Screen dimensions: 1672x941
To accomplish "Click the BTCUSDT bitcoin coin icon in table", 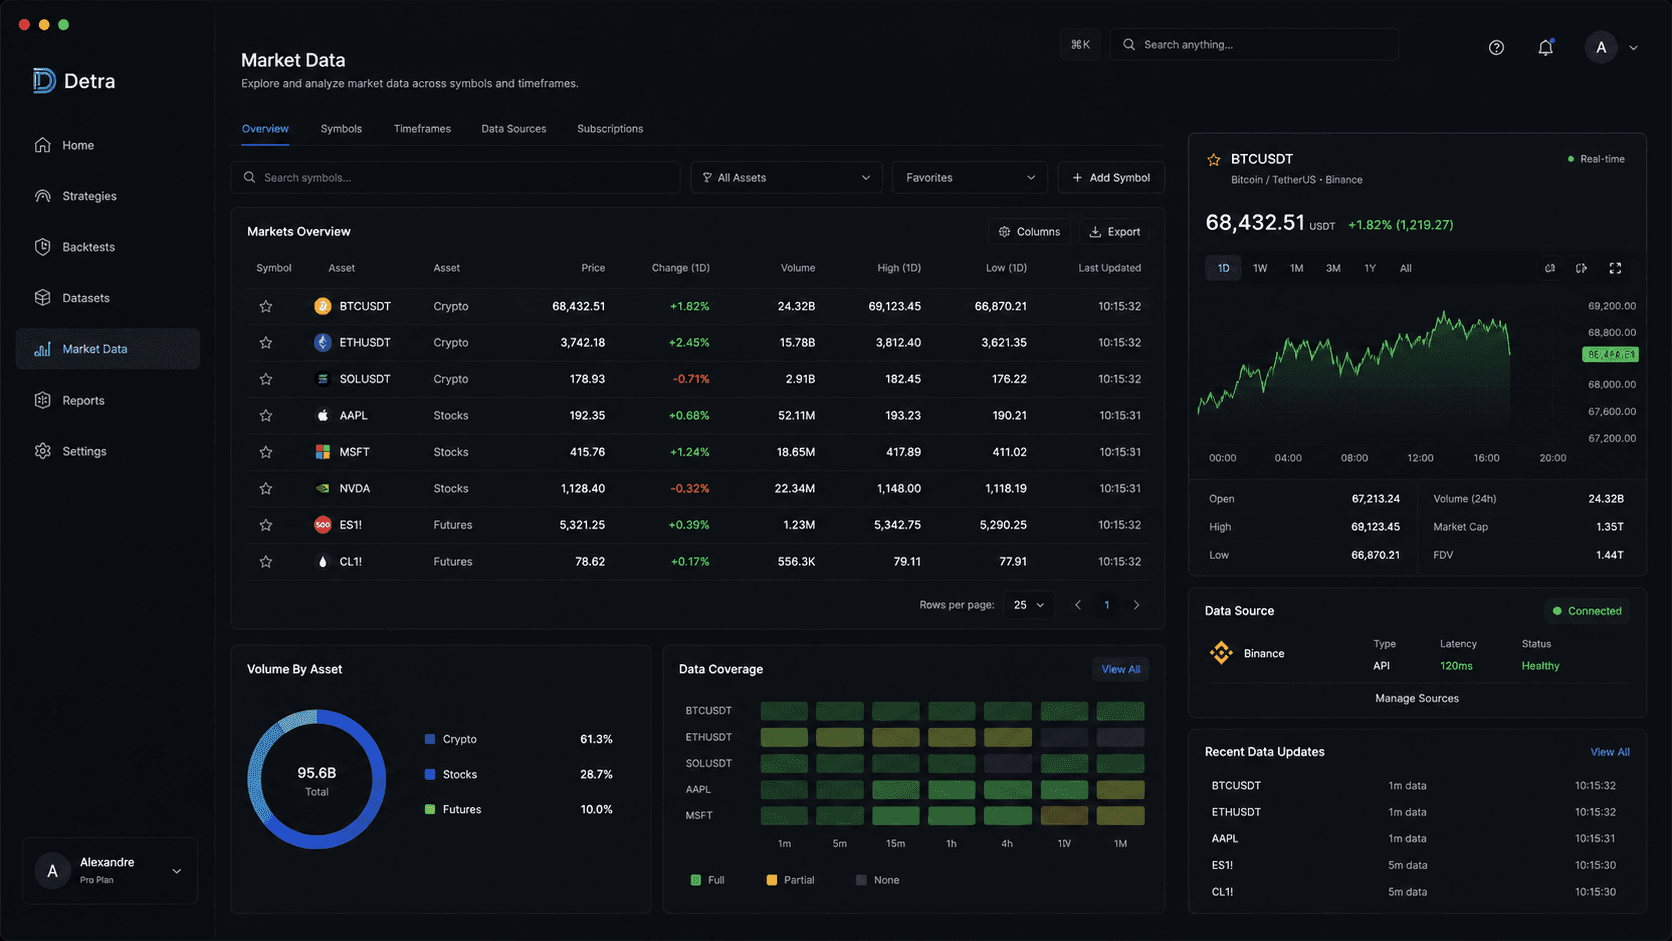I will click(322, 306).
